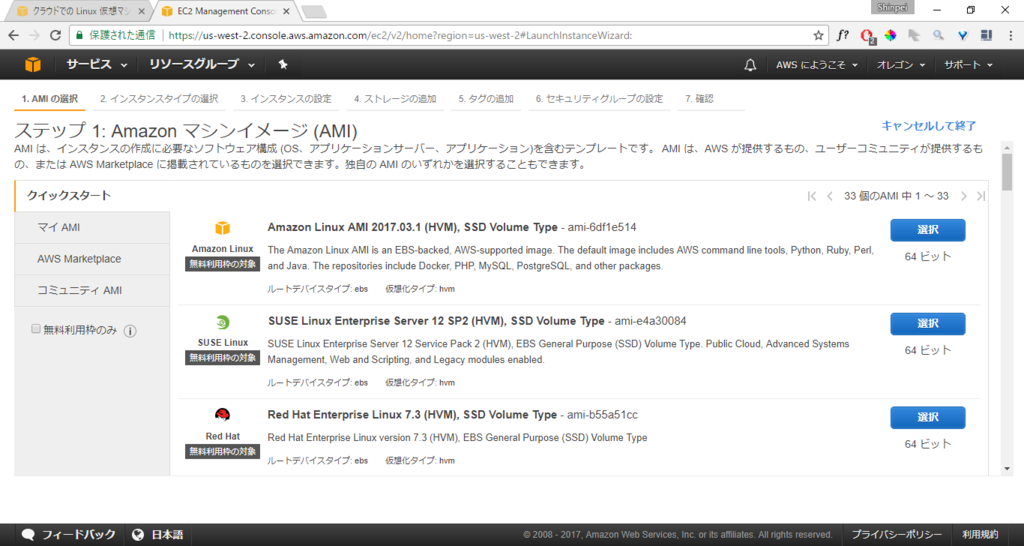1024x546 pixels.
Task: Reload the page with refresh icon
Action: [56, 35]
